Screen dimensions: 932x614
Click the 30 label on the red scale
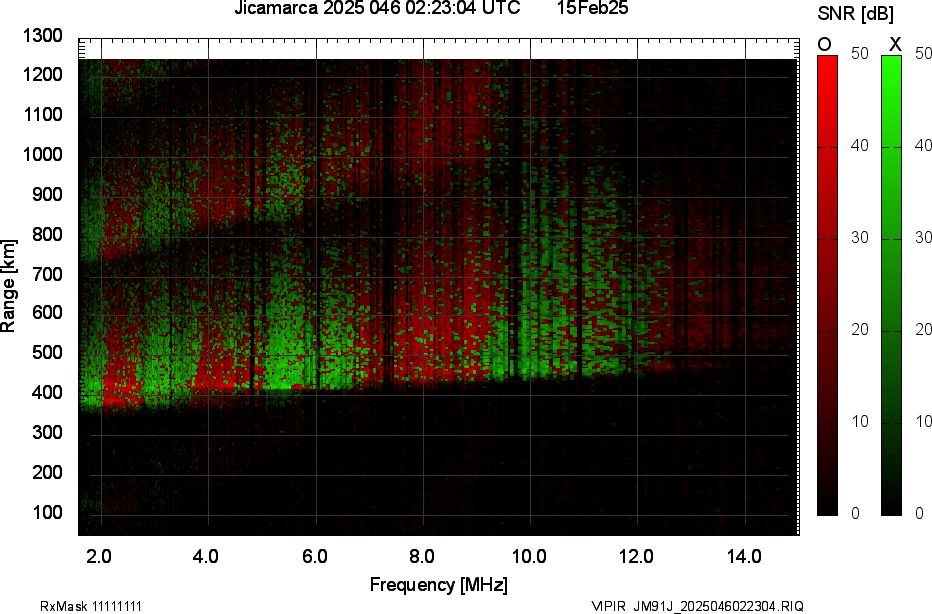click(859, 238)
